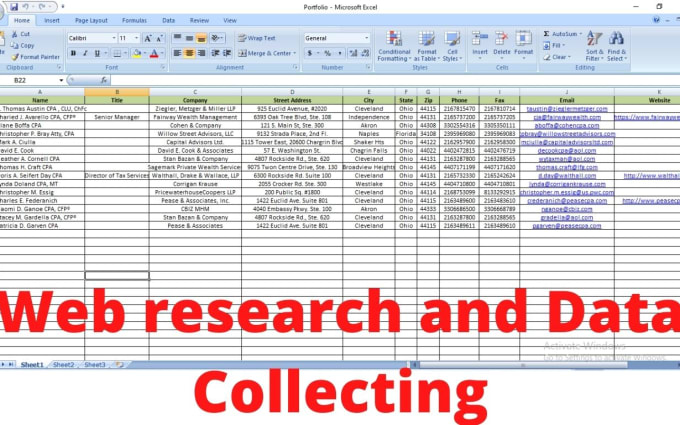Open the Font dialog launcher
This screenshot has height=425, width=680.
(x=163, y=67)
